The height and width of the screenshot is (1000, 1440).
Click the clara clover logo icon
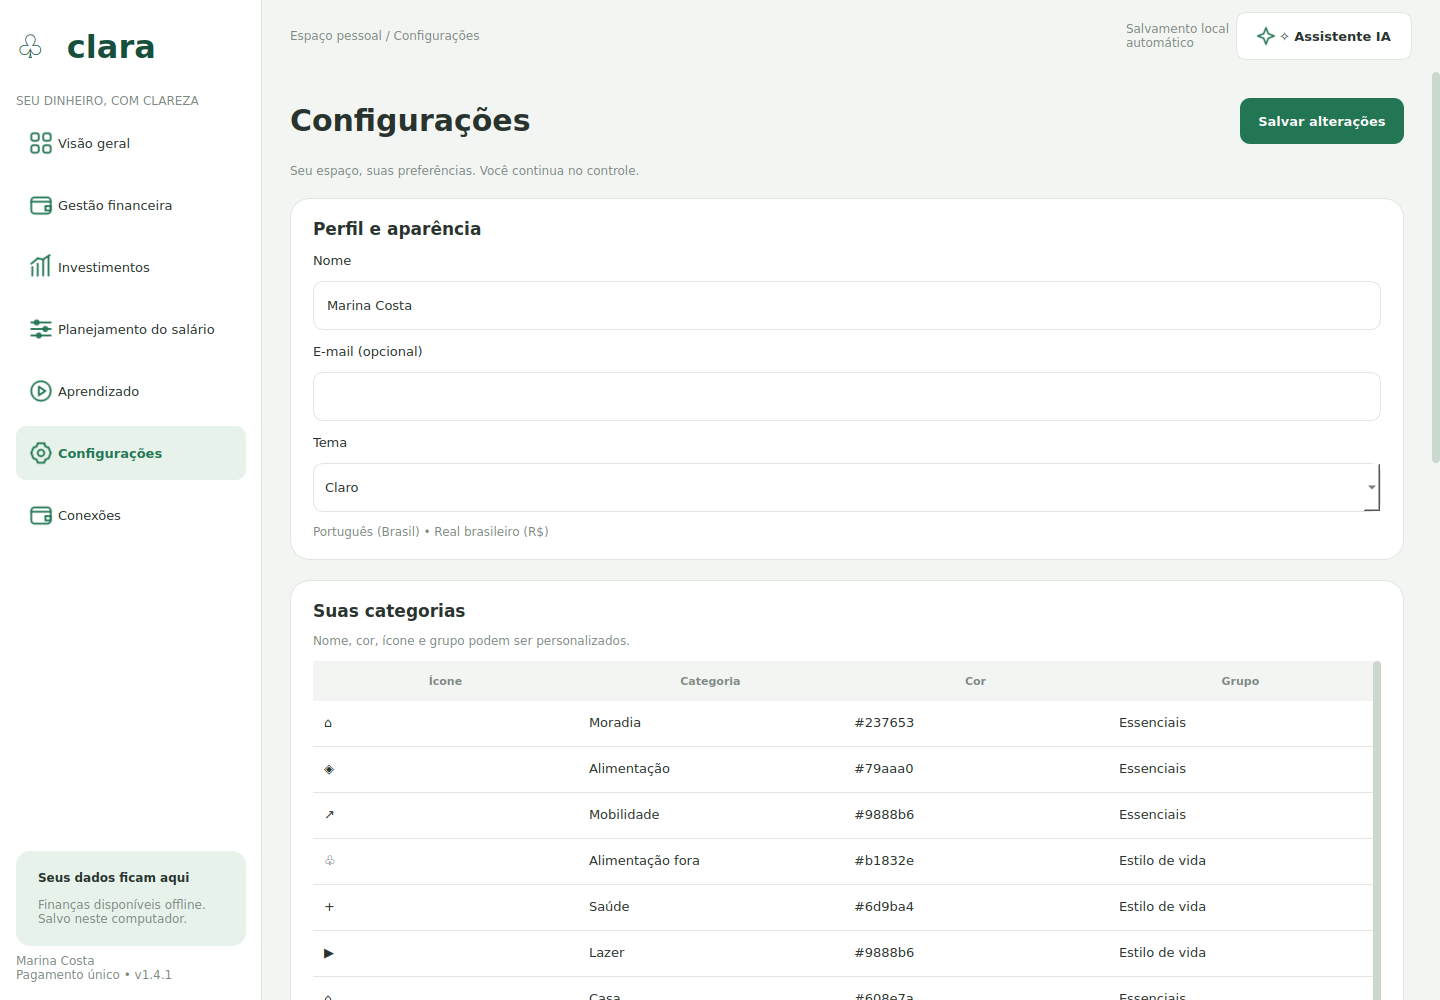(x=31, y=46)
